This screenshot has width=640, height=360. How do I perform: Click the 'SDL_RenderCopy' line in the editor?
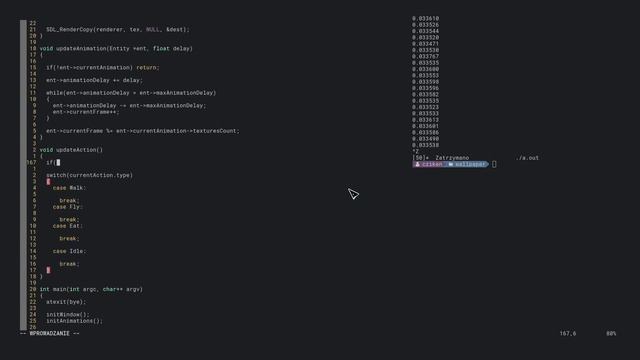118,29
